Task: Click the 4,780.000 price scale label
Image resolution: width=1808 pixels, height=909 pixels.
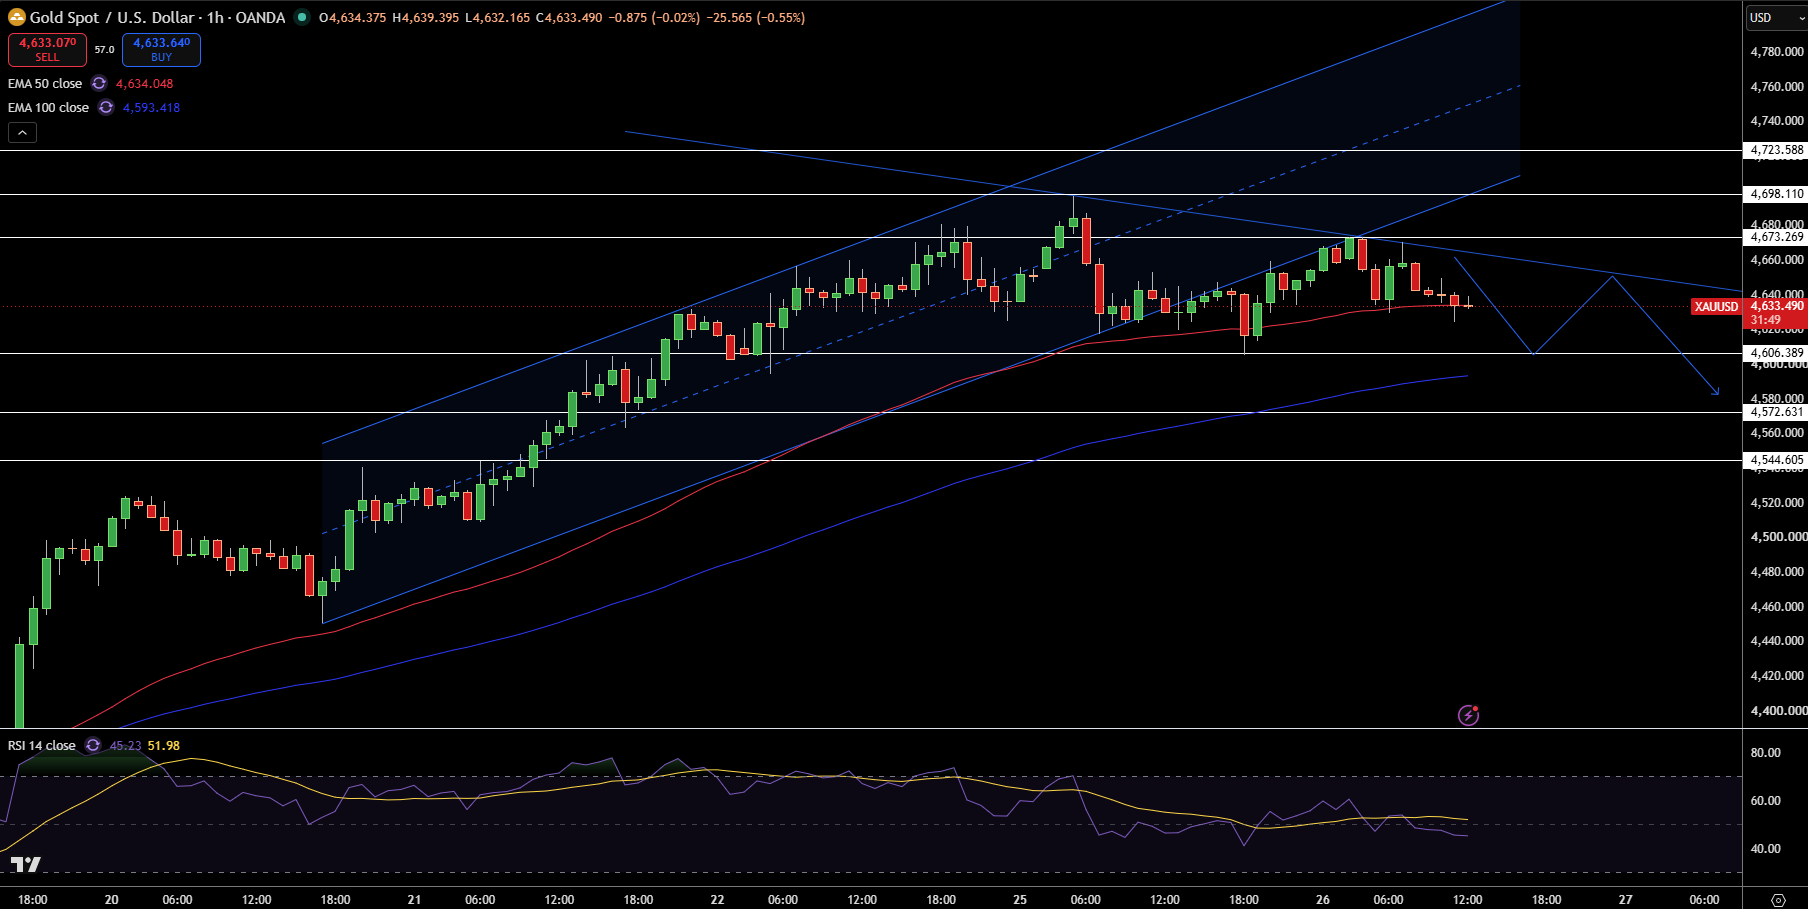Action: click(x=1777, y=52)
